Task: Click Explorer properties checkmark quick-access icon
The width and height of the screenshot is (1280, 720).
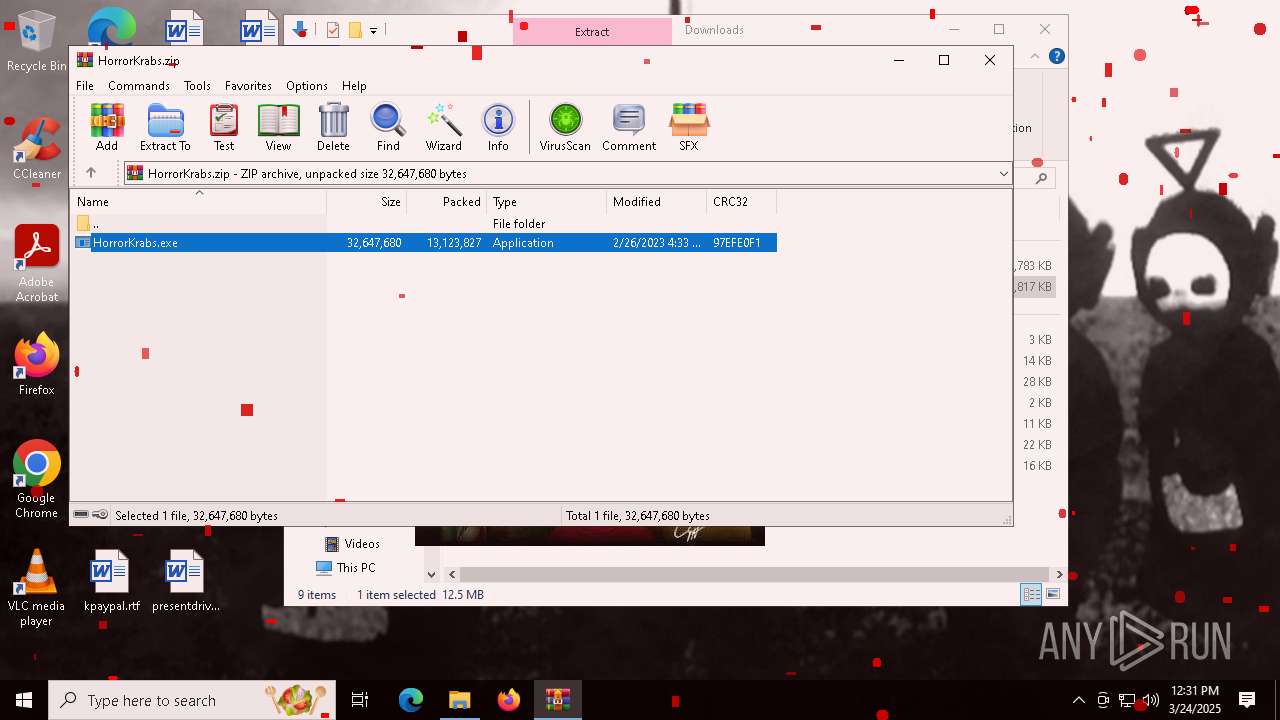Action: [333, 31]
